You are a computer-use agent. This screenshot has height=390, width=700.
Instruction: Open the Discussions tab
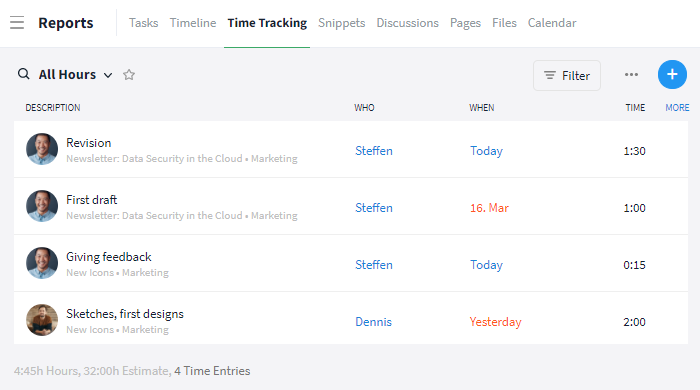[407, 23]
